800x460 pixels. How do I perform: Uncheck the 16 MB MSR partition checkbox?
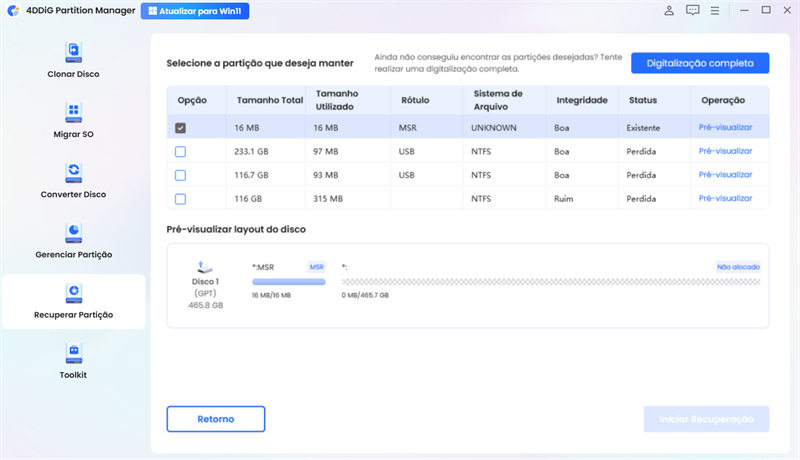[180, 128]
